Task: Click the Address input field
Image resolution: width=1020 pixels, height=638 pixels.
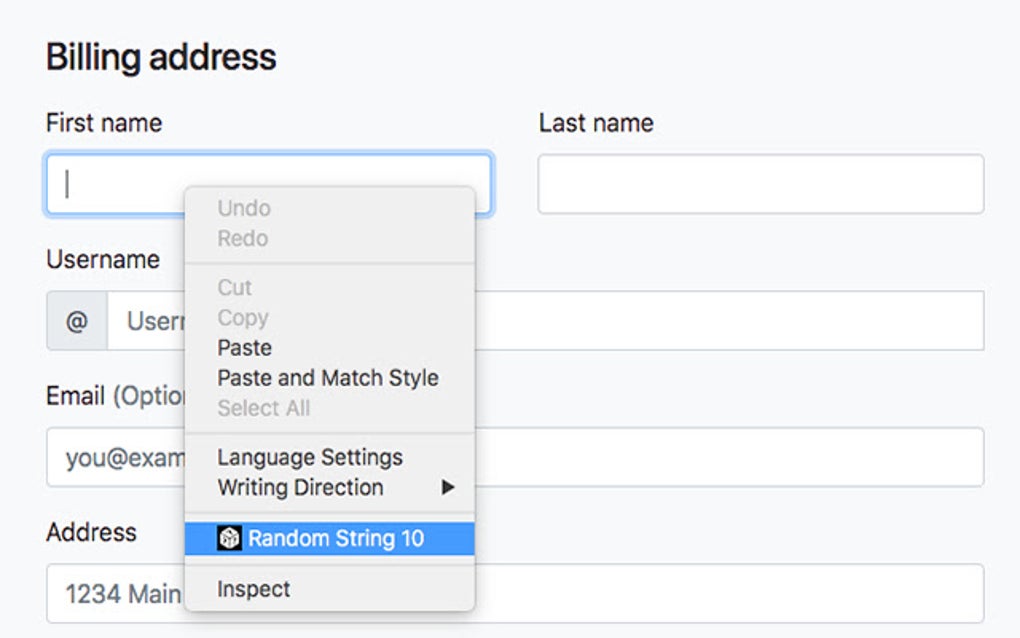Action: pos(730,593)
